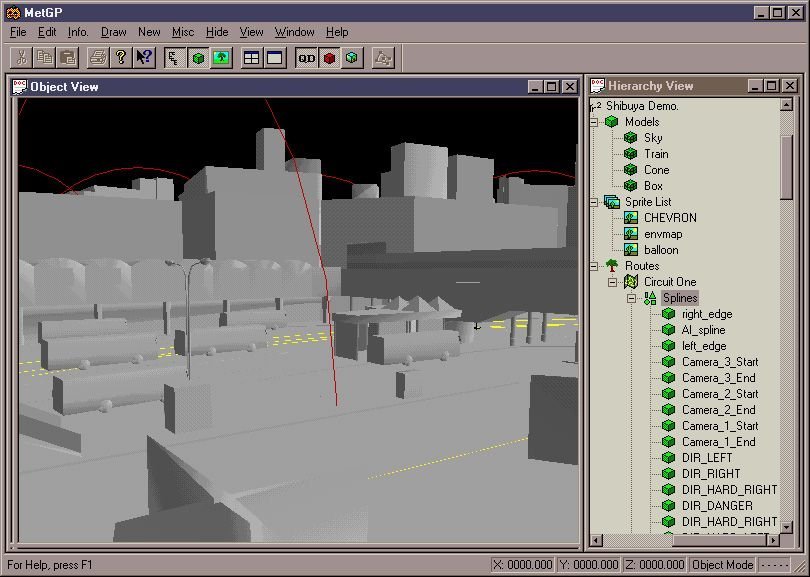Collapse the Sprite List tree node

[x=594, y=202]
